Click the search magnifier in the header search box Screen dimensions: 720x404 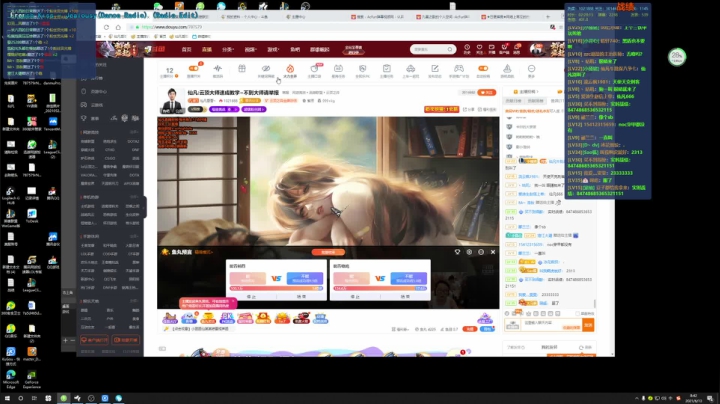click(x=450, y=49)
